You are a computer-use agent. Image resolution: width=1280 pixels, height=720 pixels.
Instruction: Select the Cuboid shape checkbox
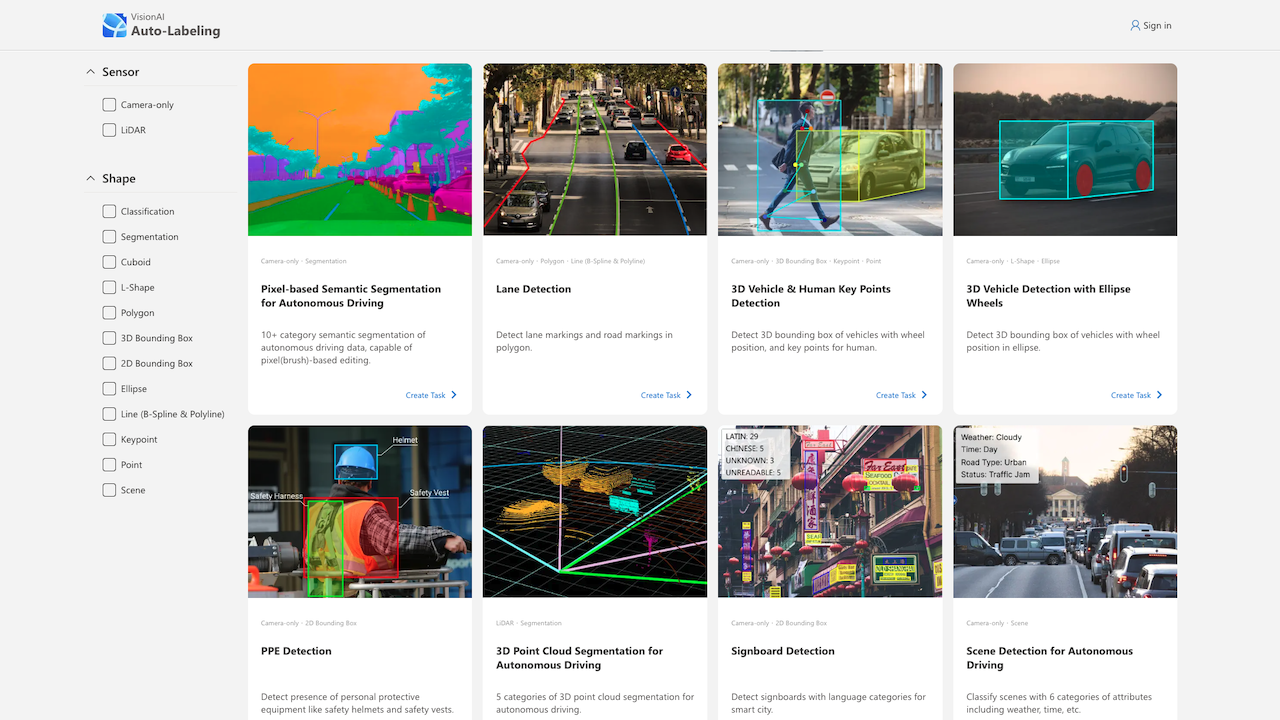point(109,262)
